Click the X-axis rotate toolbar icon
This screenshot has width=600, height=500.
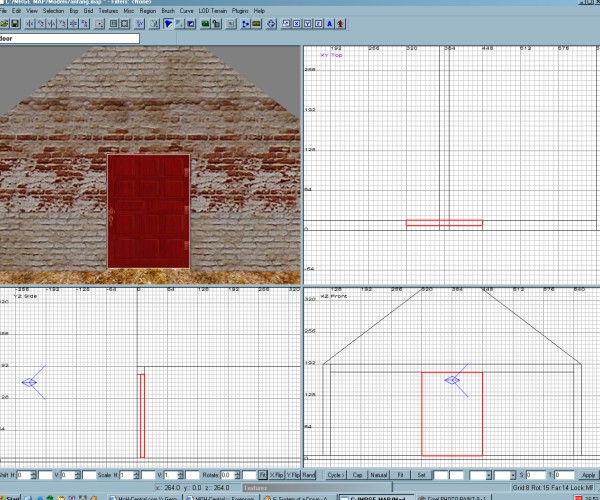[41, 24]
